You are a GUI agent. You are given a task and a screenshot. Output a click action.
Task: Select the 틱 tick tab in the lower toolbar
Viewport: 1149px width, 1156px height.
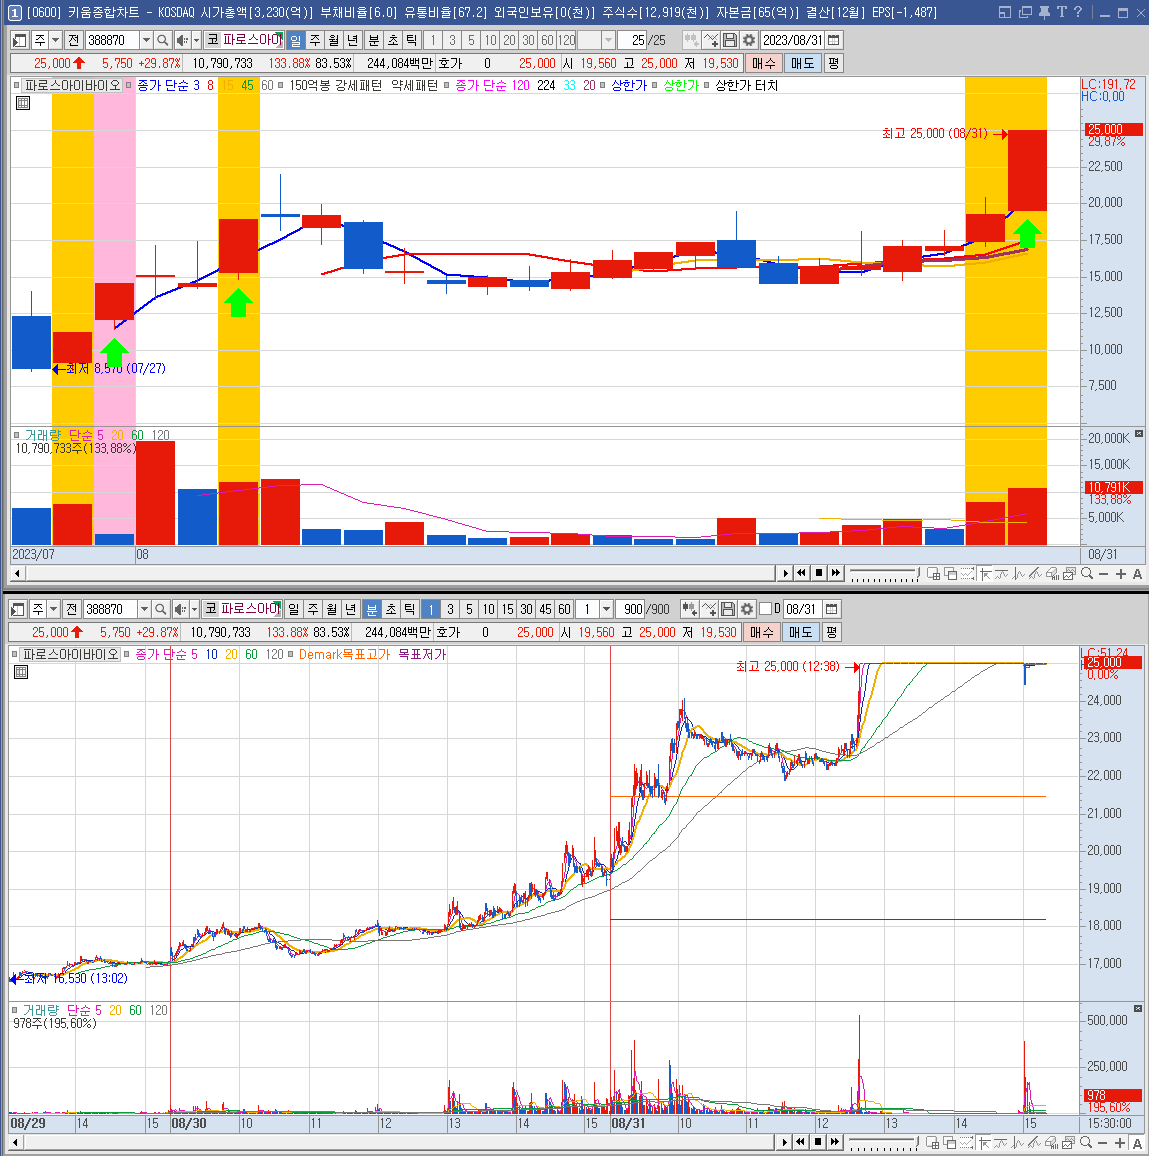pyautogui.click(x=409, y=609)
